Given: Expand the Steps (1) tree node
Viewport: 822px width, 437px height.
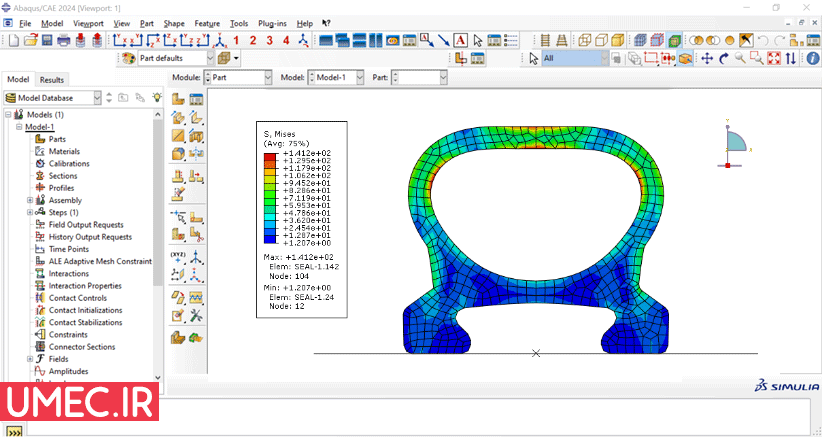Looking at the screenshot, I should (x=30, y=212).
